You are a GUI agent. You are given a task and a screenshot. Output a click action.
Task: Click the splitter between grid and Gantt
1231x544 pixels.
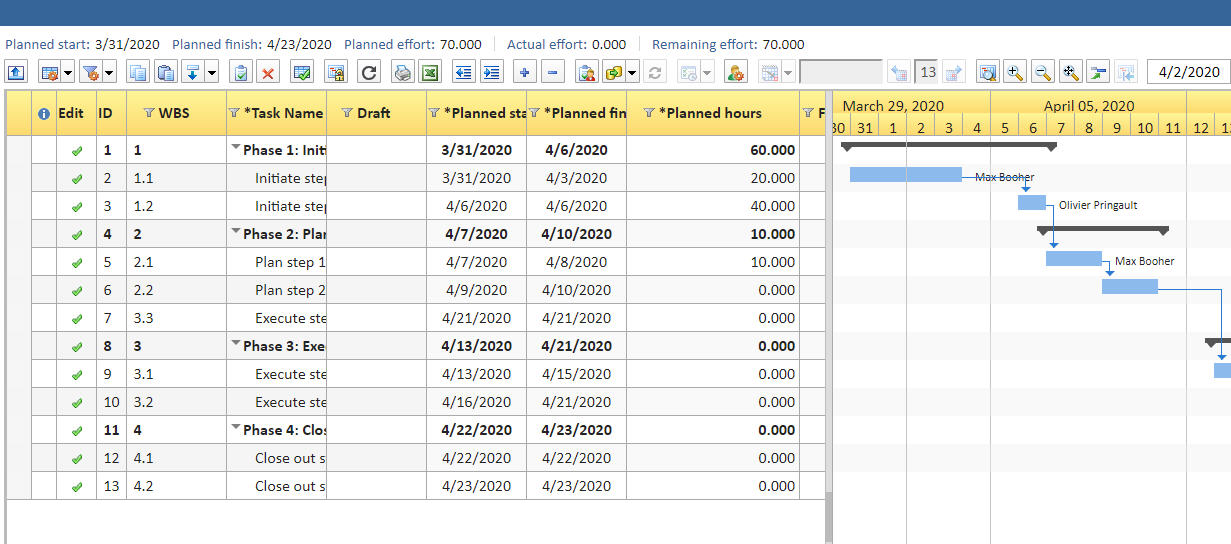coord(828,318)
